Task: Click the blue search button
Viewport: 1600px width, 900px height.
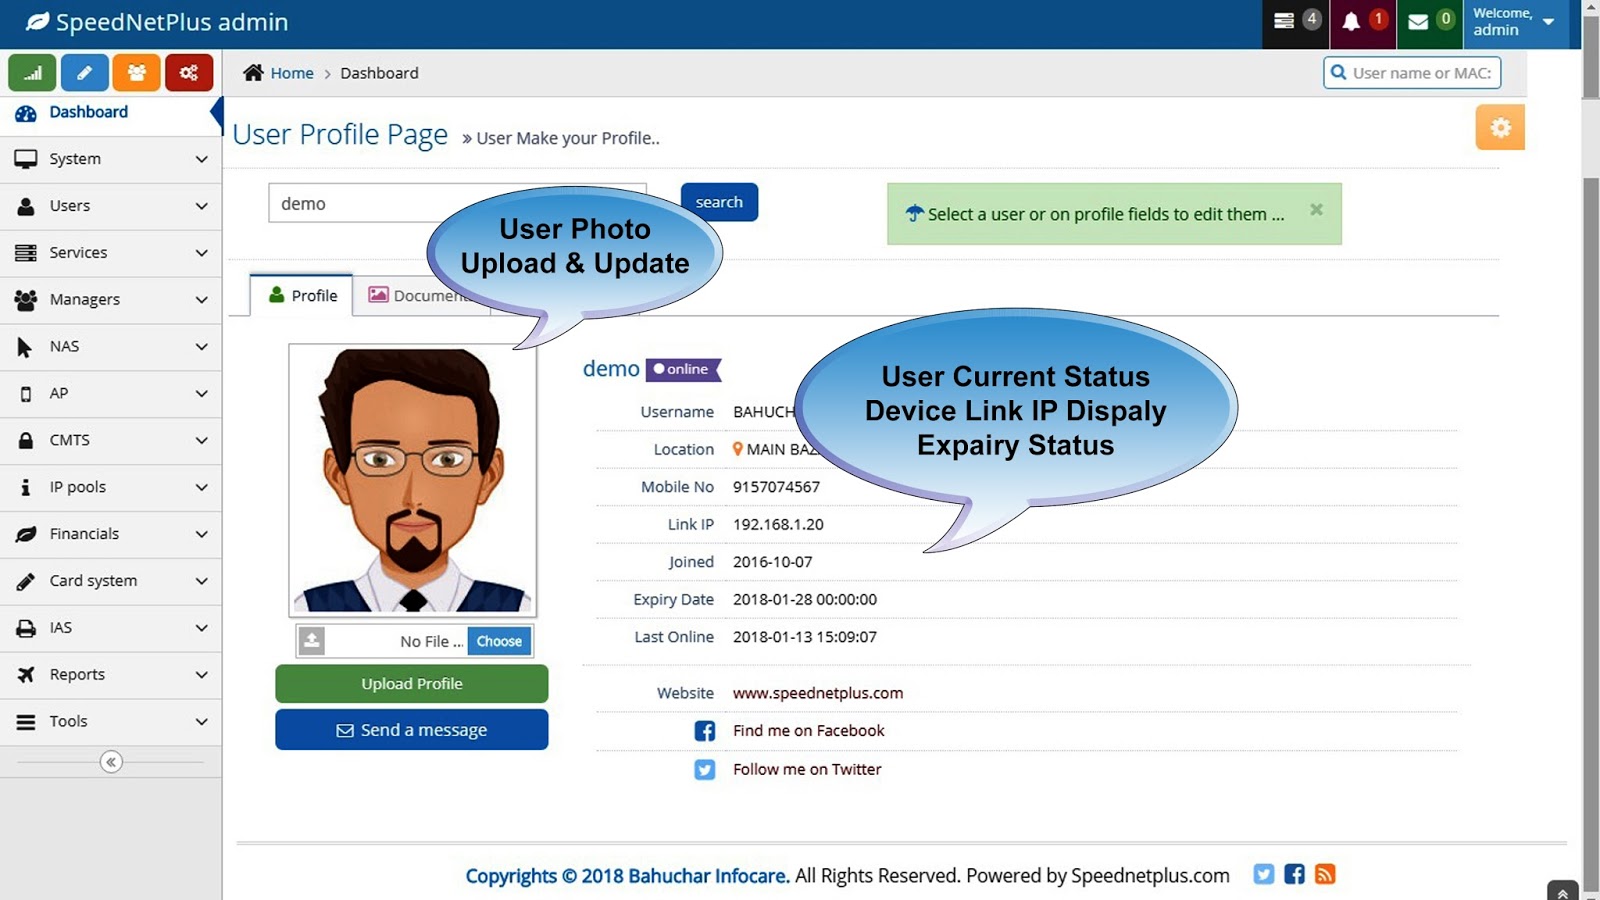Action: tap(719, 202)
